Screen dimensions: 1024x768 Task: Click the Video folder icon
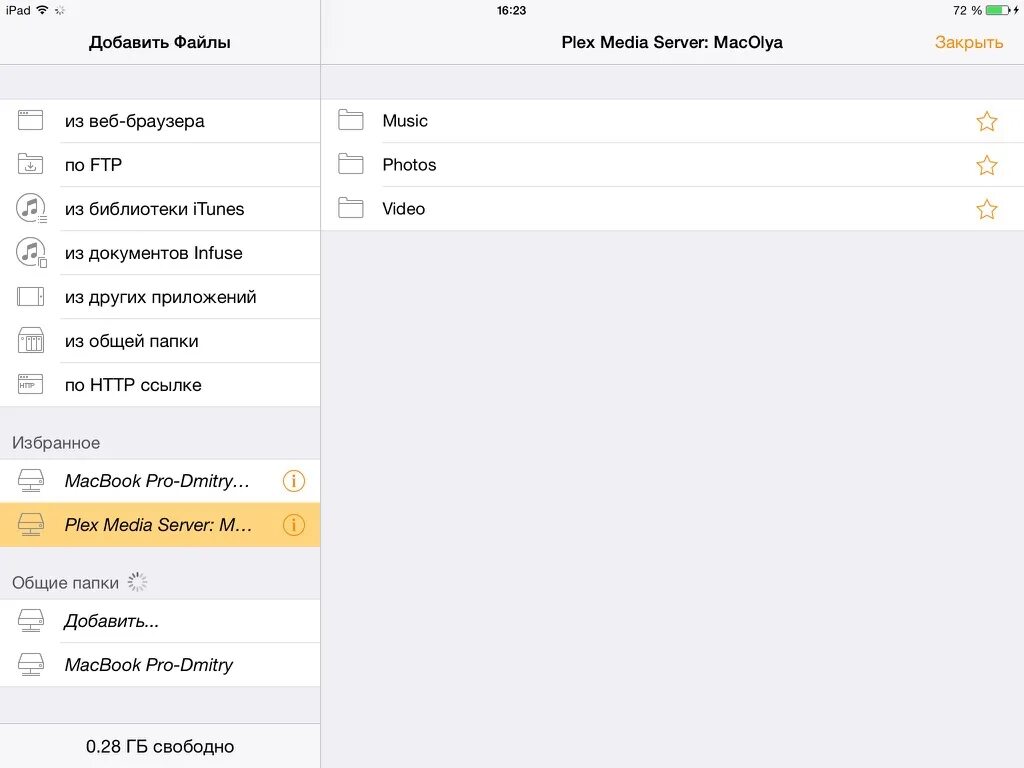[351, 208]
